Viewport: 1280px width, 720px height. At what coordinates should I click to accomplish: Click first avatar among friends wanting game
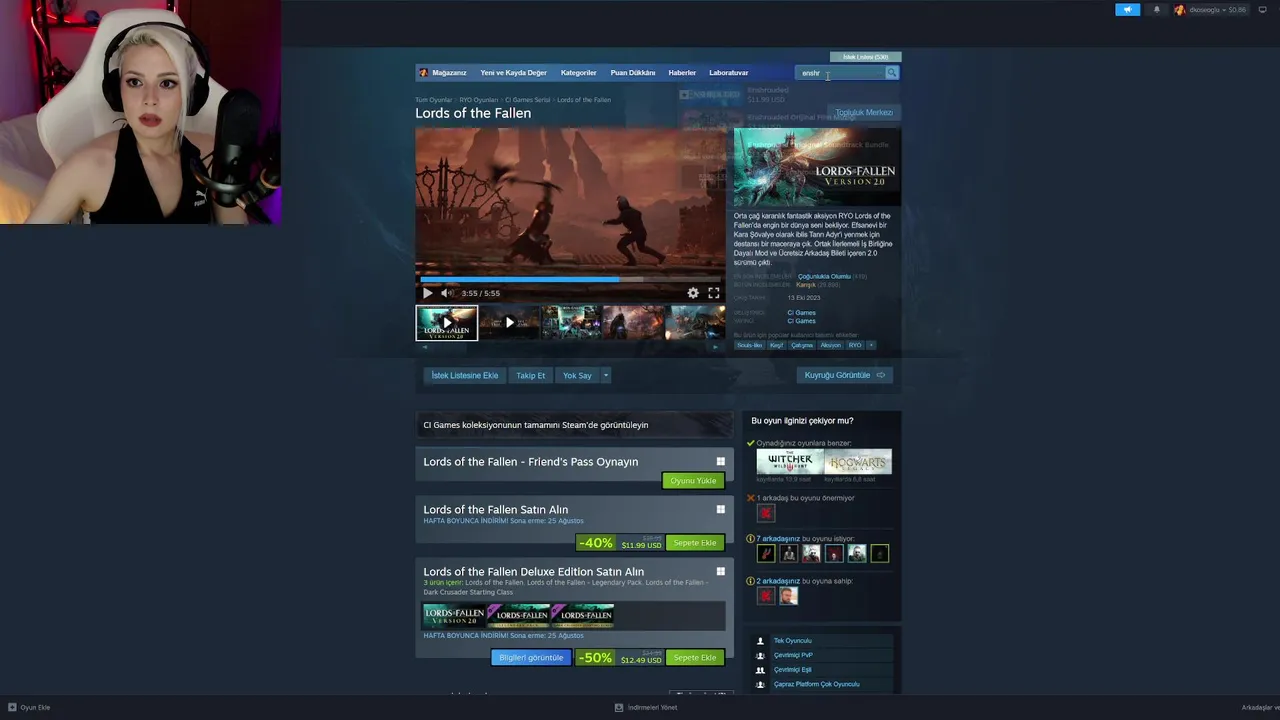click(x=766, y=553)
